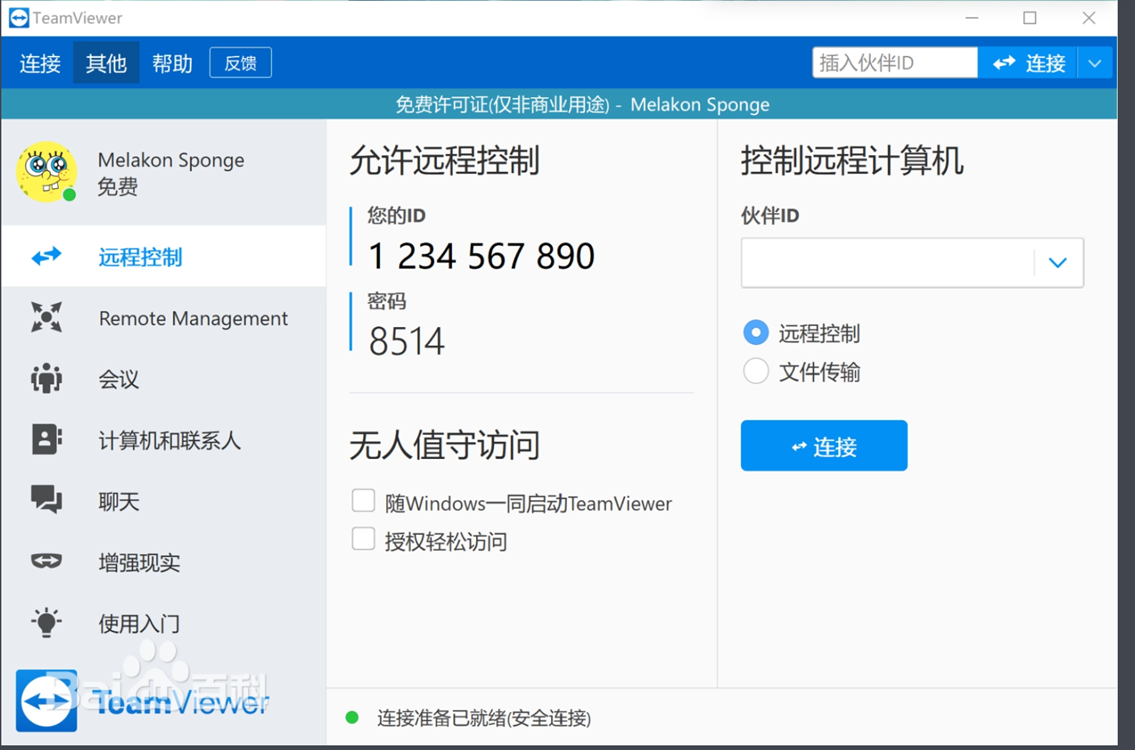Click the Remote Management arrows icon
Image resolution: width=1135 pixels, height=750 pixels.
click(x=46, y=317)
